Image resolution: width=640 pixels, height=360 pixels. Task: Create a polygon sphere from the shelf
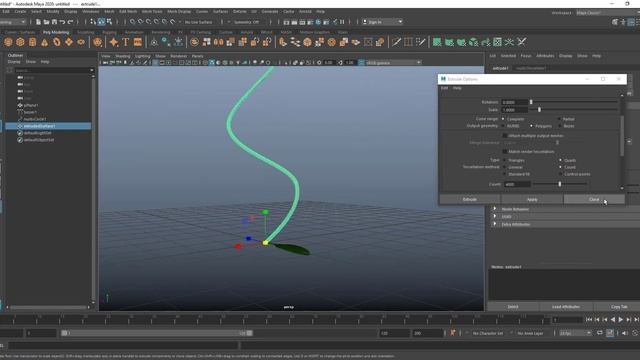click(x=8, y=42)
